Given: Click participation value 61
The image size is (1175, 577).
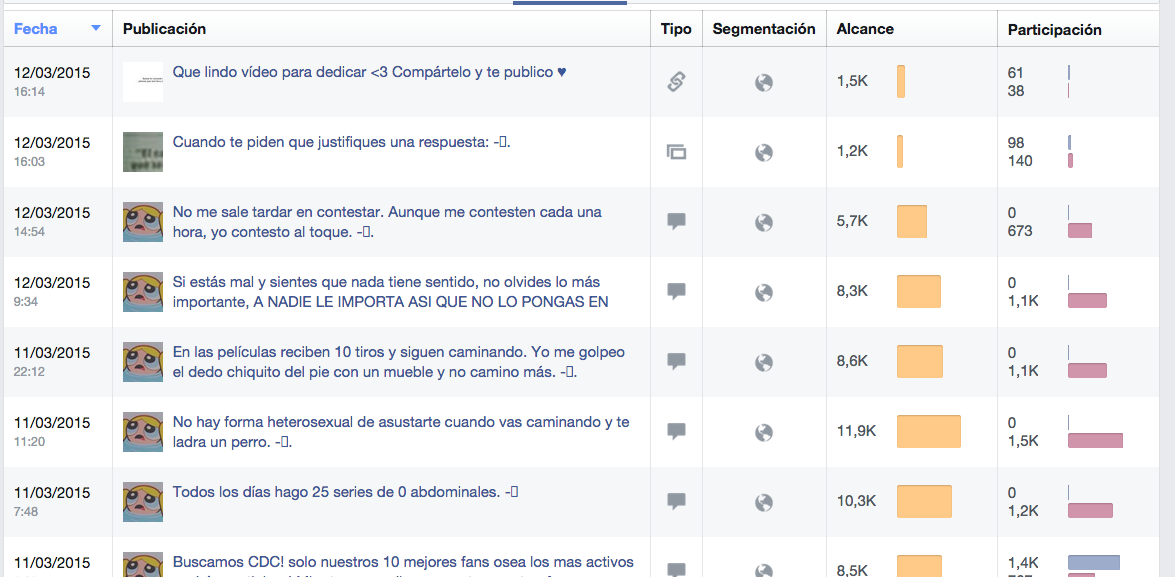Looking at the screenshot, I should click(1015, 73).
